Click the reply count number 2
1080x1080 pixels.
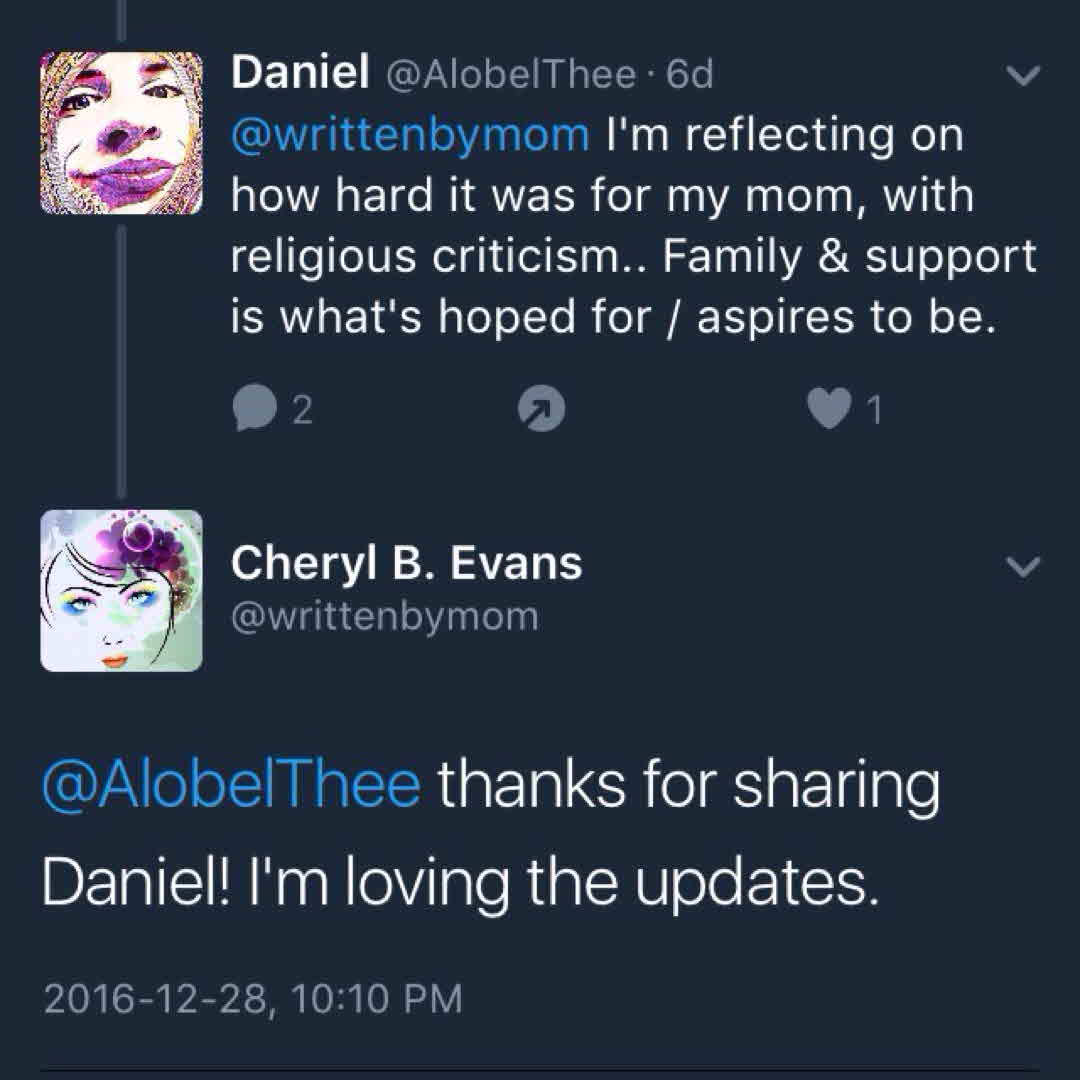point(301,411)
